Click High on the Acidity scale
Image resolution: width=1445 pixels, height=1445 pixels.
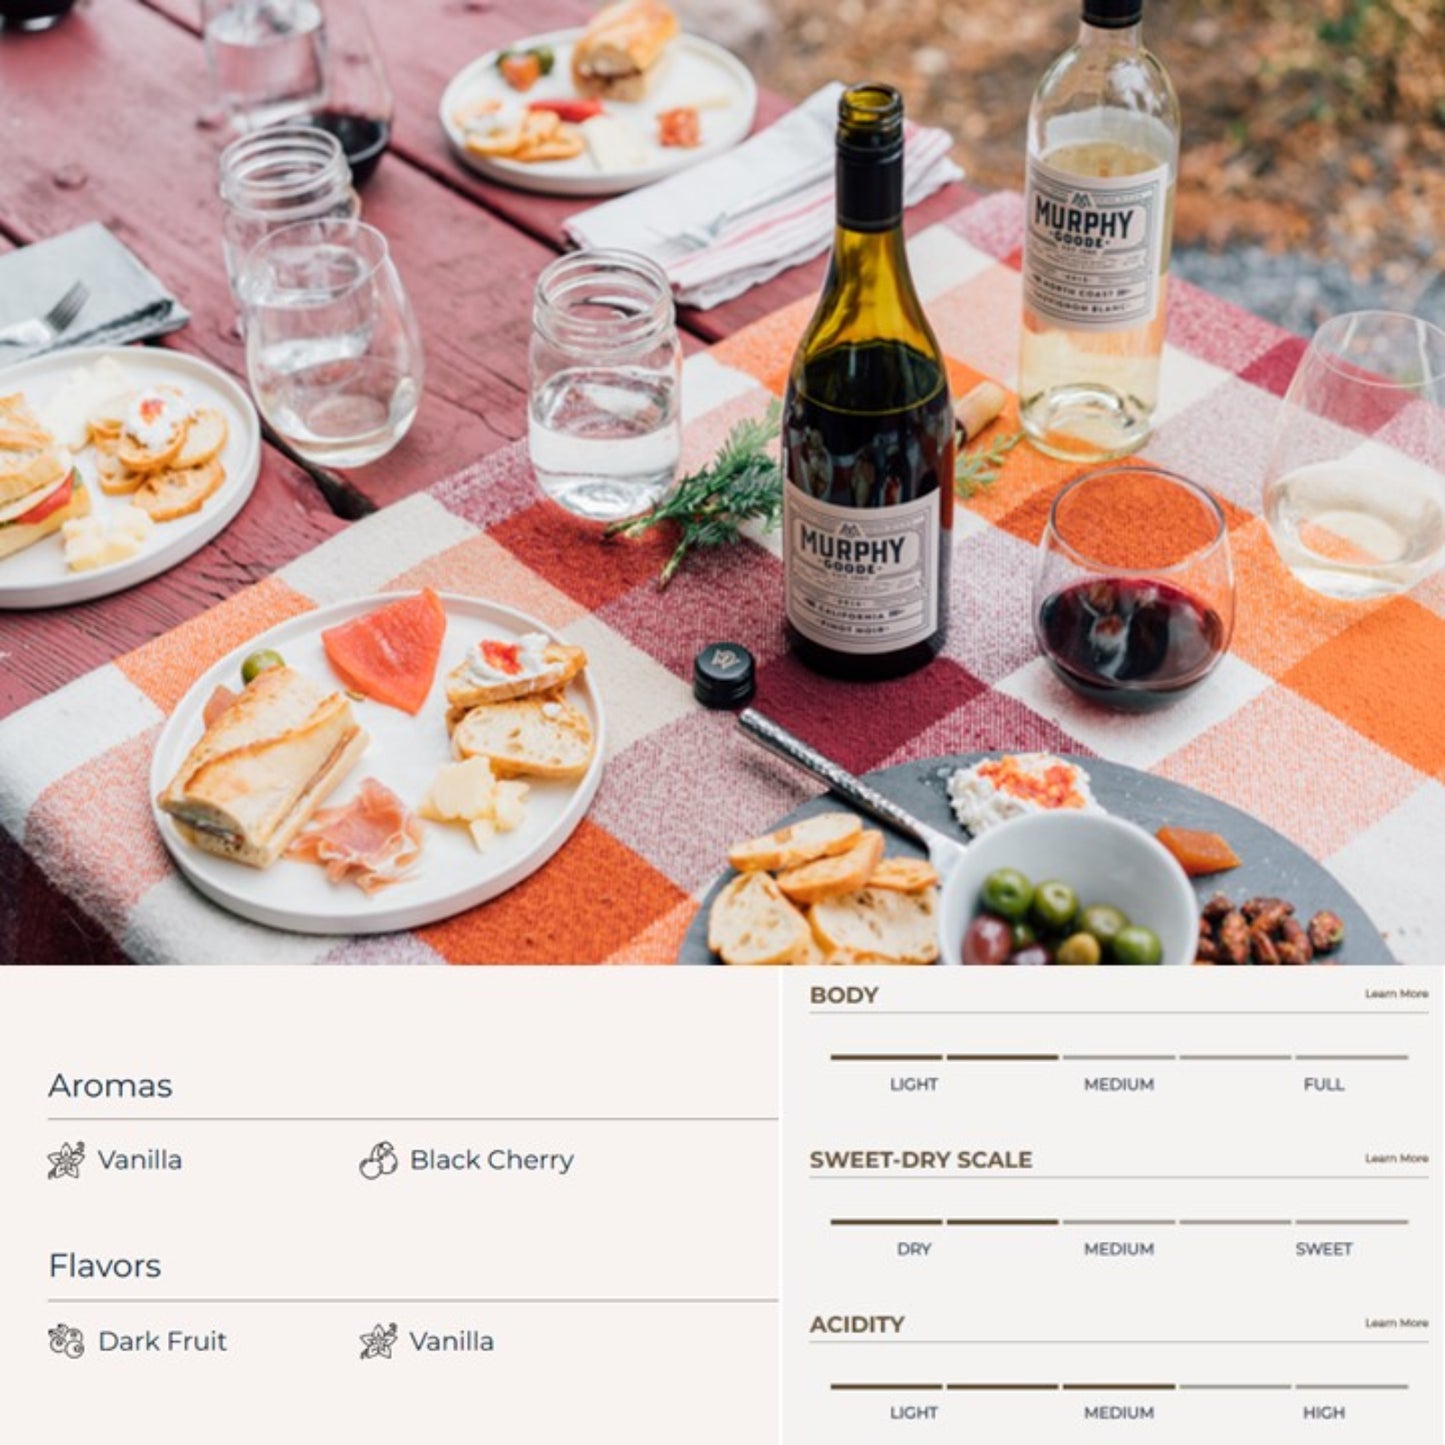click(x=1324, y=1413)
